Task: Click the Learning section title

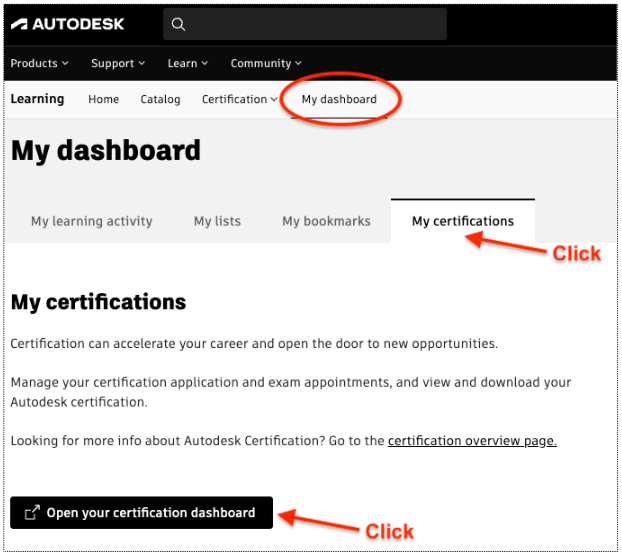Action: [x=37, y=99]
